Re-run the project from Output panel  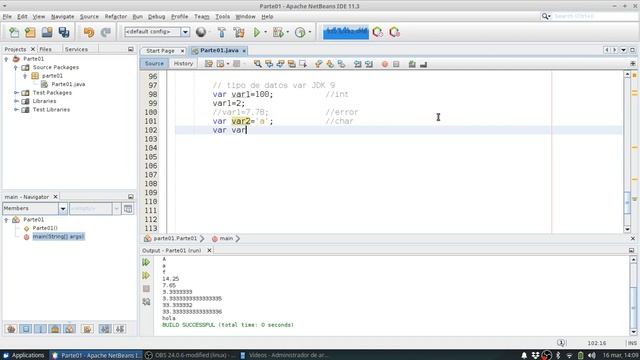pyautogui.click(x=146, y=262)
